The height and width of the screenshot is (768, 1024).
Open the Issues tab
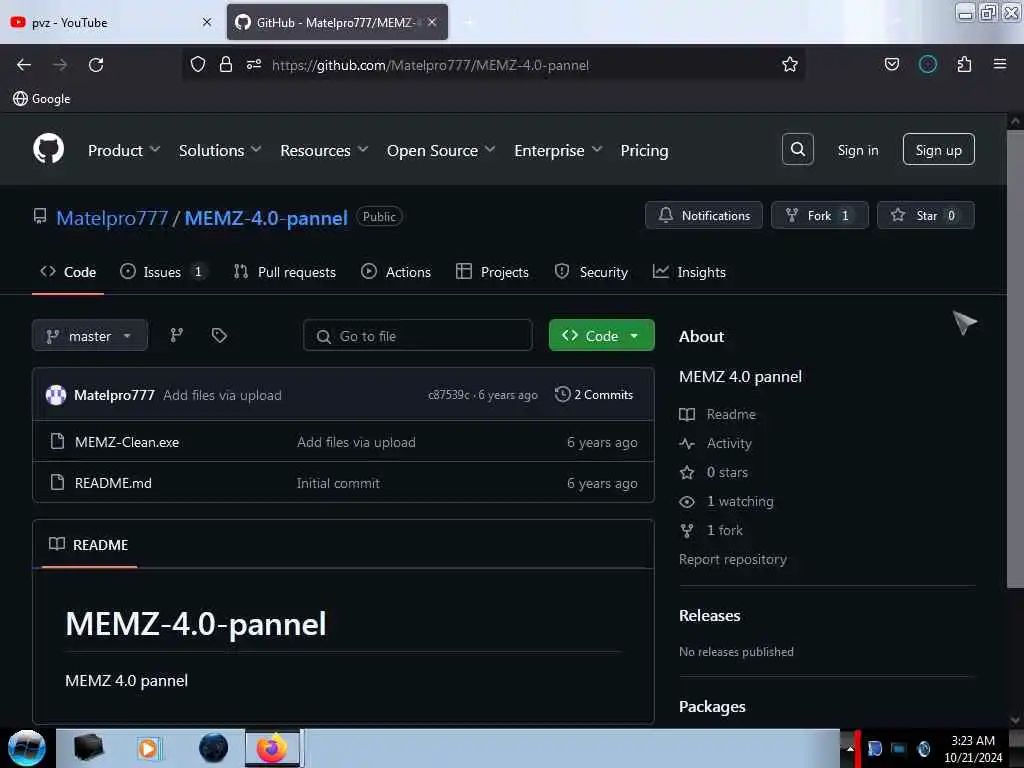tap(163, 272)
